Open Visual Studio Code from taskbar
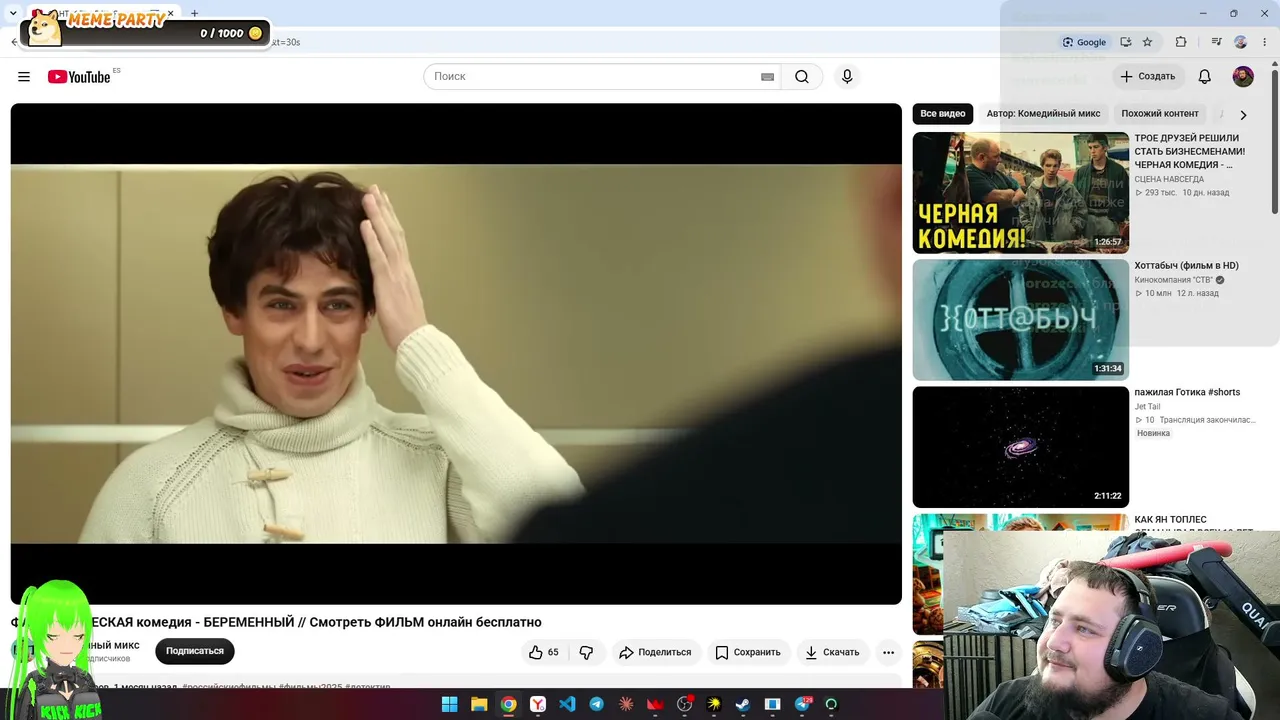1280x720 pixels. [567, 704]
